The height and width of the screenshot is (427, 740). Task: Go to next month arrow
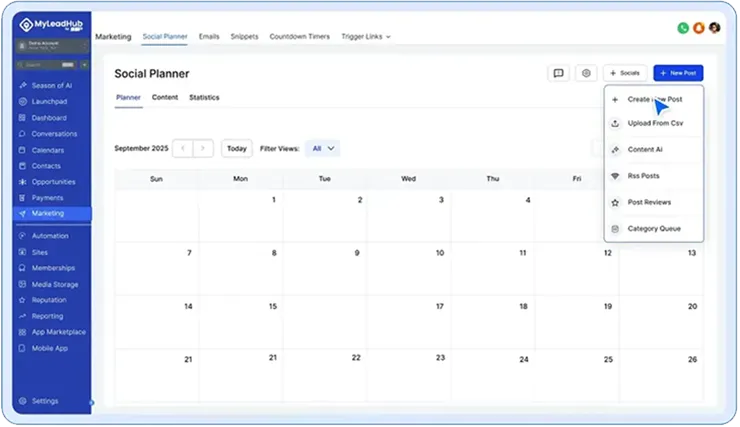(203, 149)
